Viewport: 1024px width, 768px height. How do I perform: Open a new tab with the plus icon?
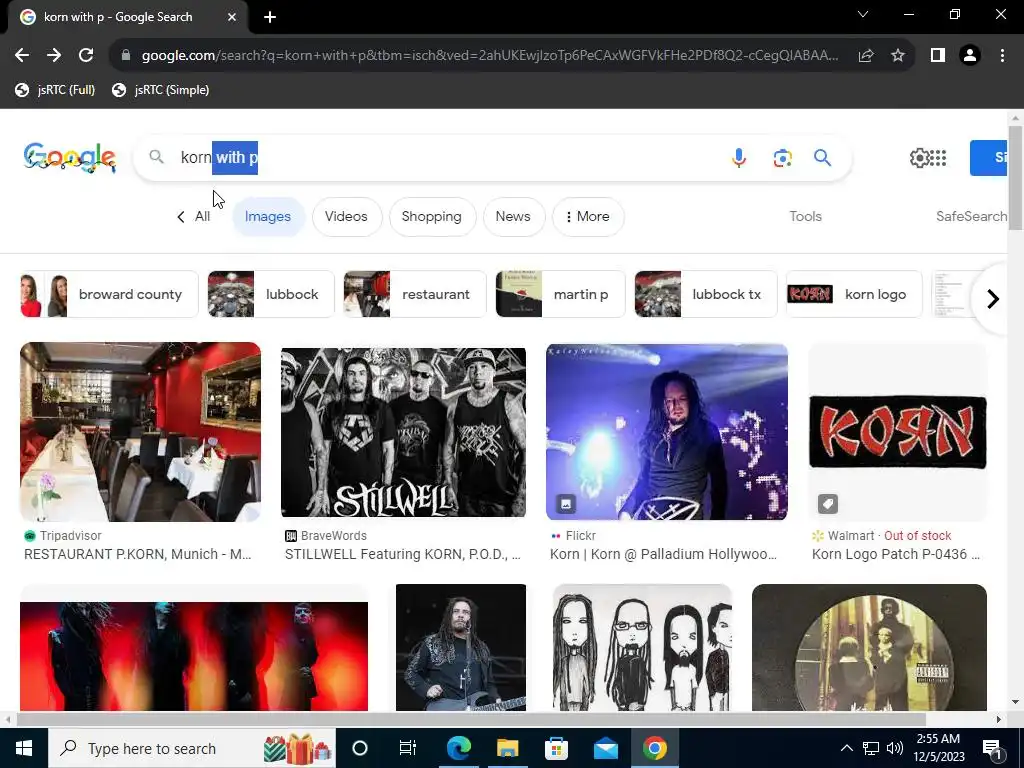270,17
